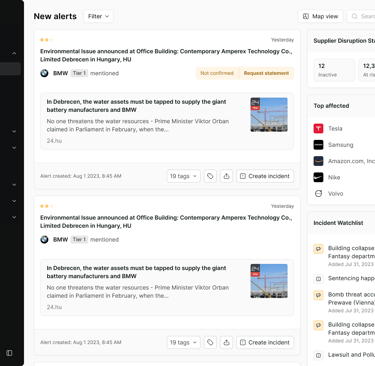Screen dimensions: 375x366
Task: Click Top affected heading
Action: [331, 106]
